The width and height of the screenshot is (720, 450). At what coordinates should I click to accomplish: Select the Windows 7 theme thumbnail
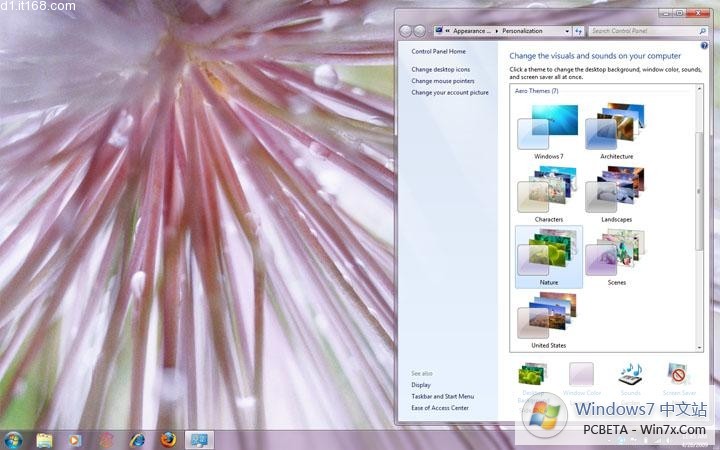pos(548,127)
